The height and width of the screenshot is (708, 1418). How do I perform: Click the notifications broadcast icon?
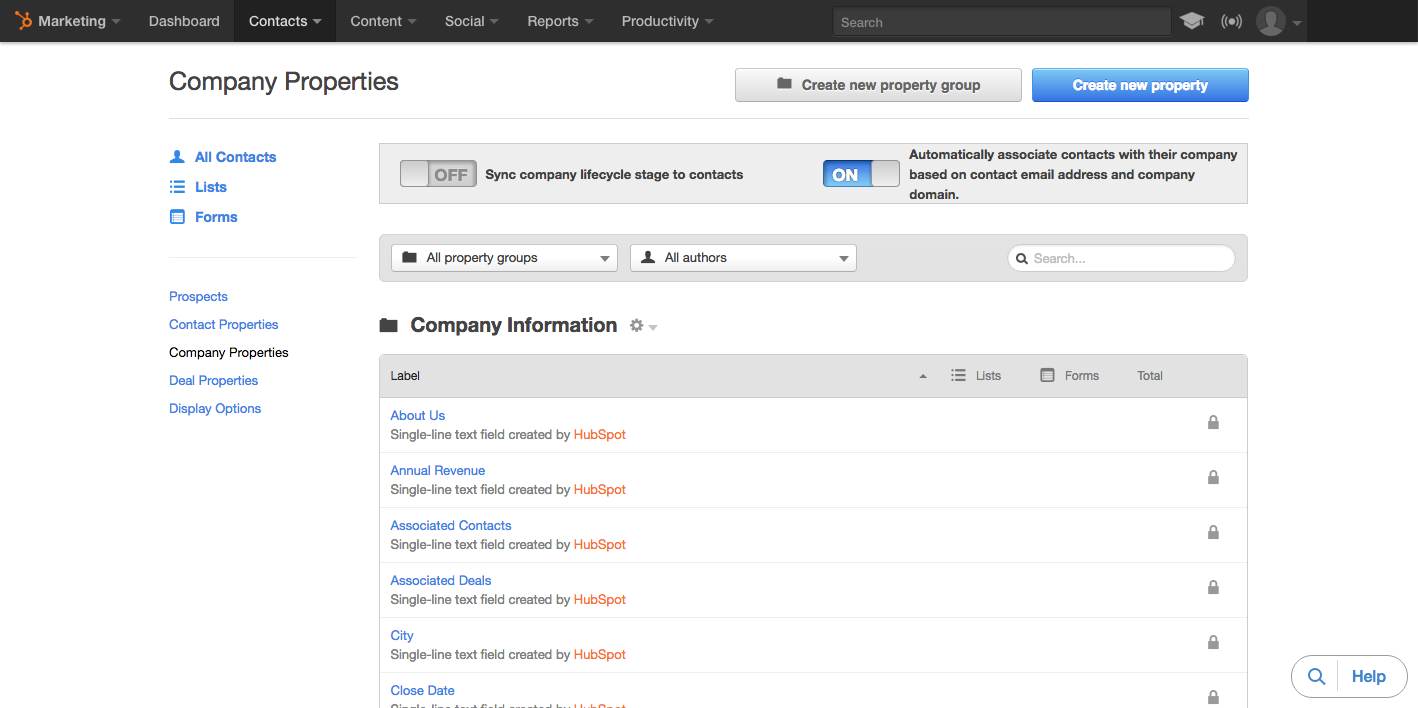pos(1231,20)
